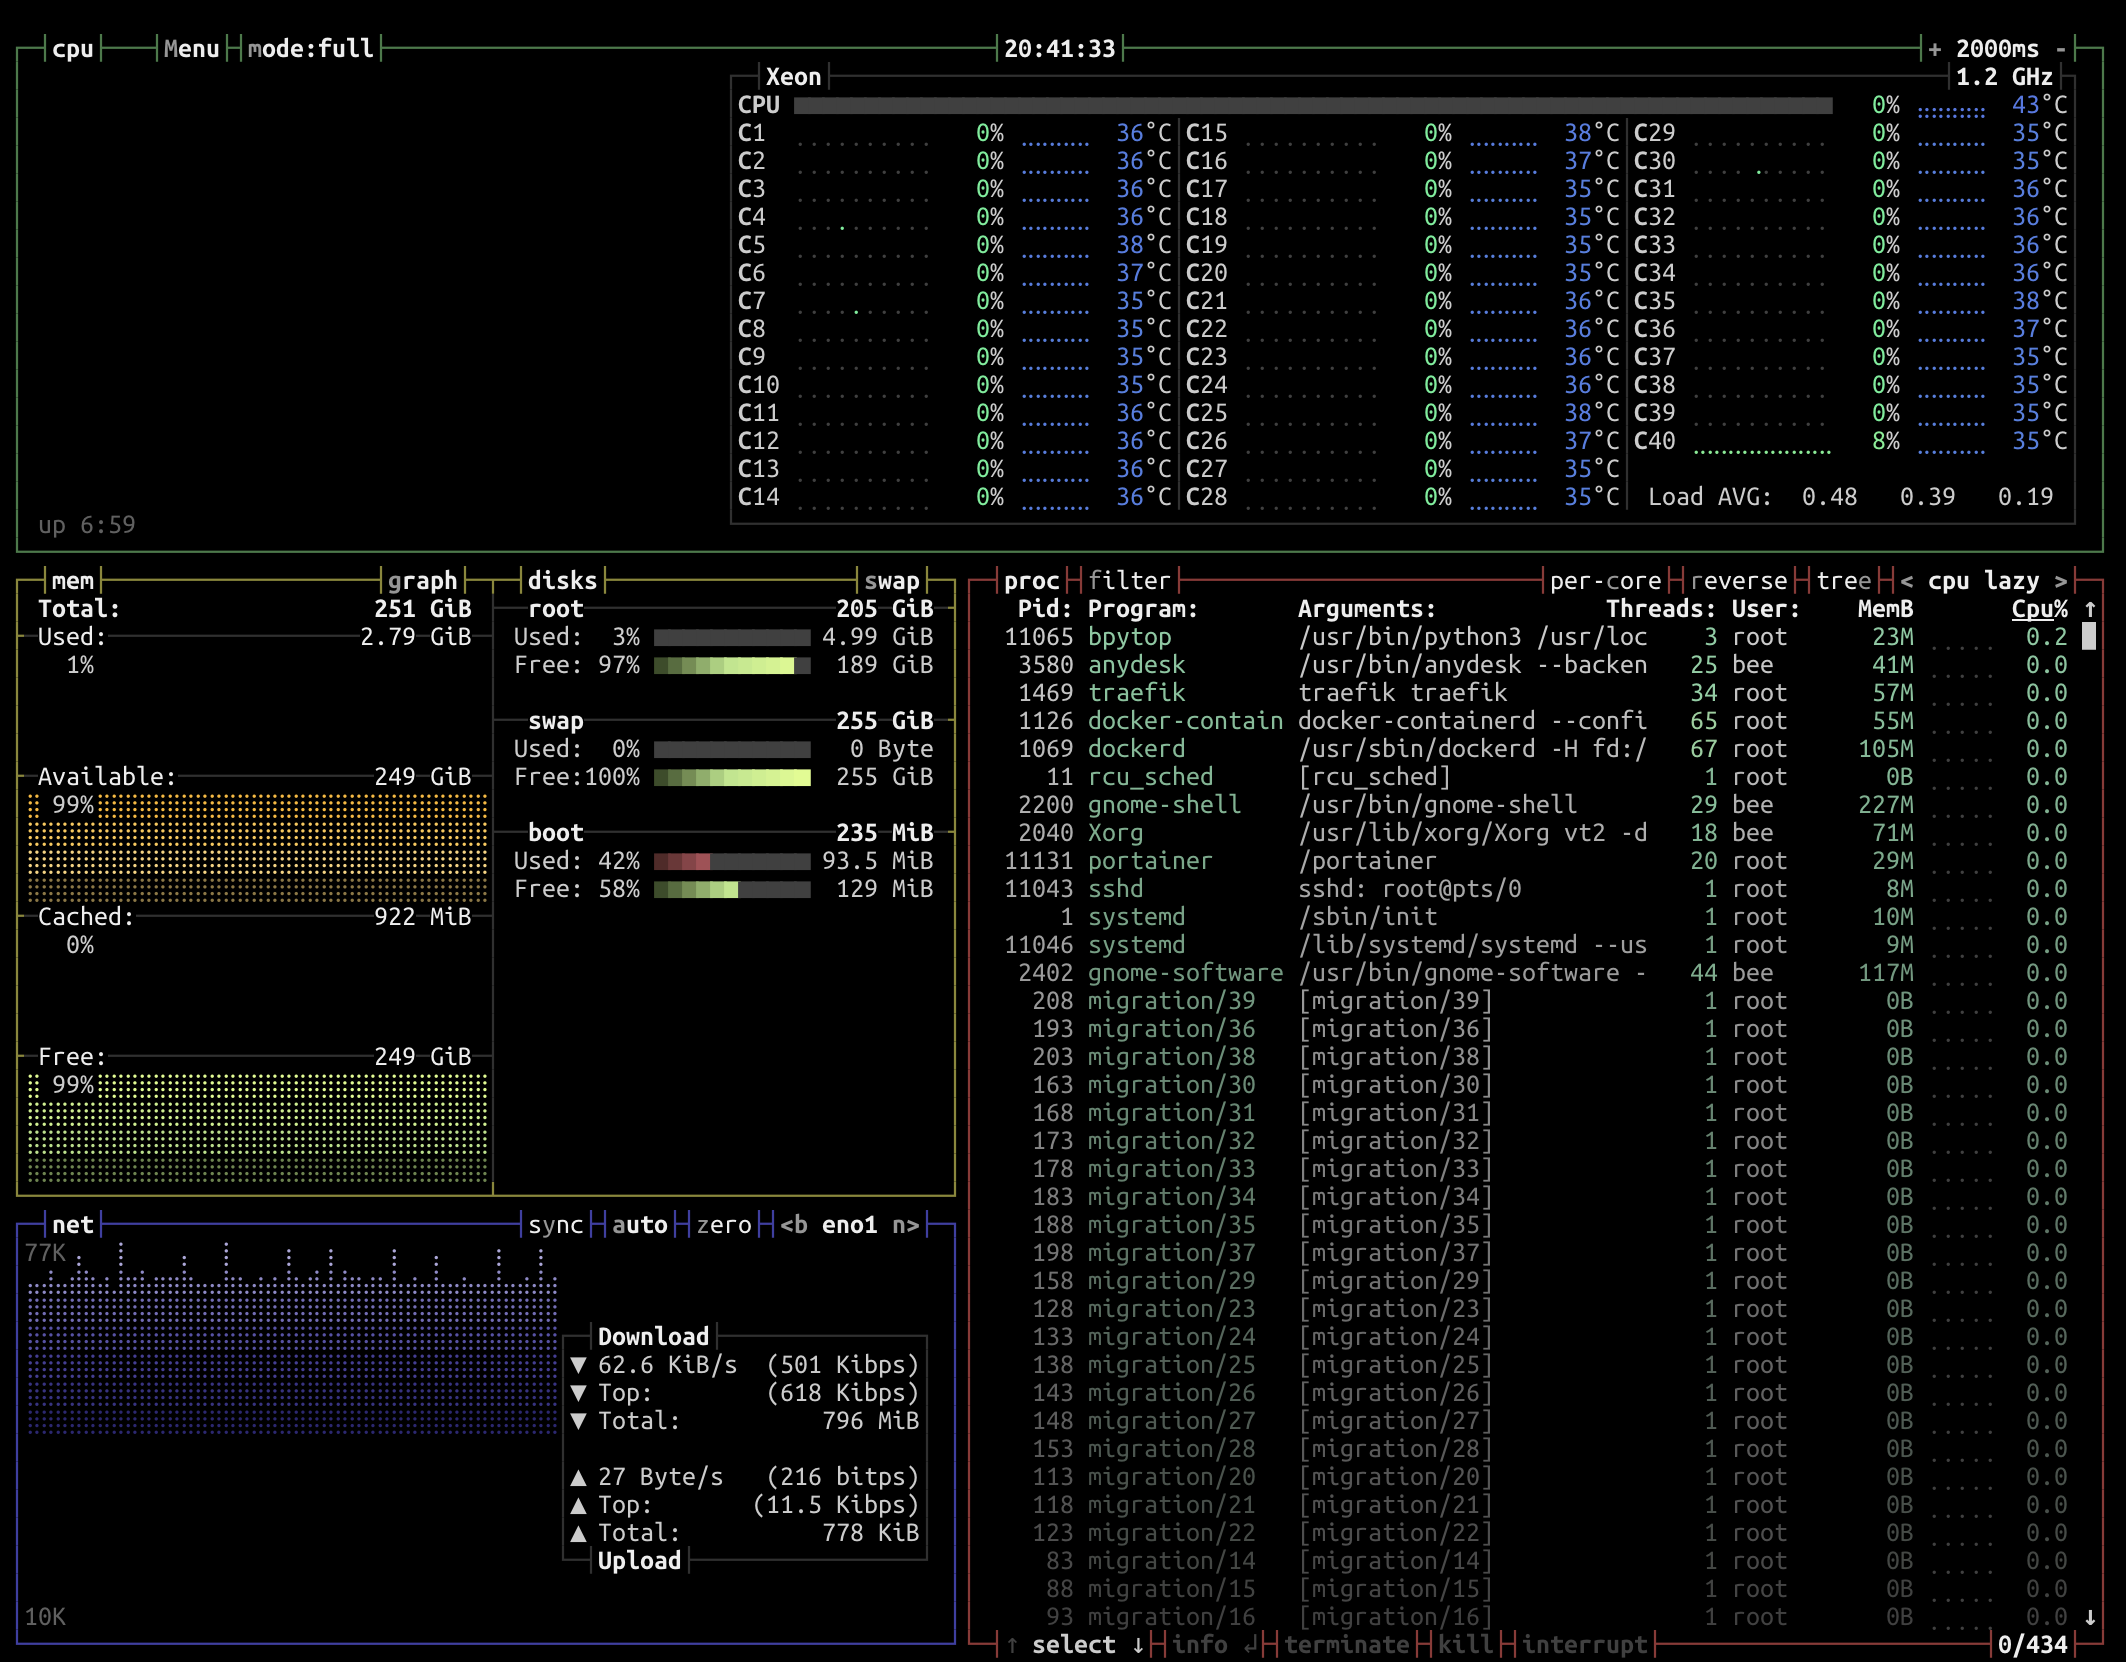Switch processes to tree view
Image resolution: width=2126 pixels, height=1662 pixels.
tap(1843, 580)
